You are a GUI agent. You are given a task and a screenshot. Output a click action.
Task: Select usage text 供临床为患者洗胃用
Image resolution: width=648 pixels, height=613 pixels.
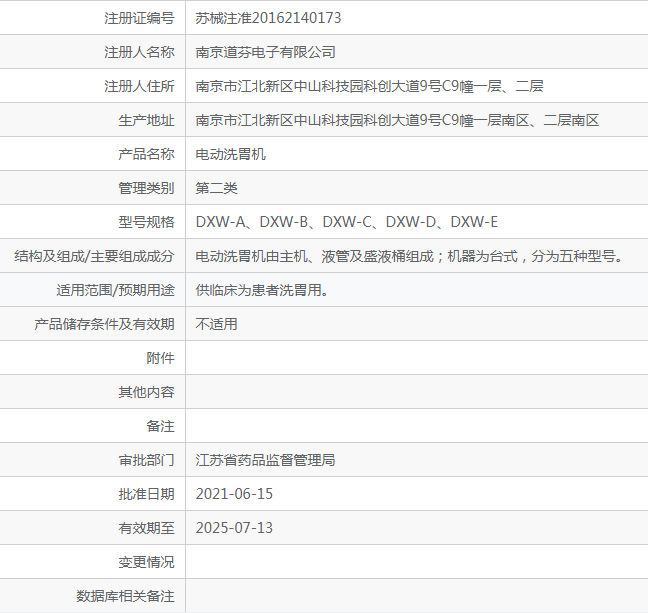(x=262, y=290)
